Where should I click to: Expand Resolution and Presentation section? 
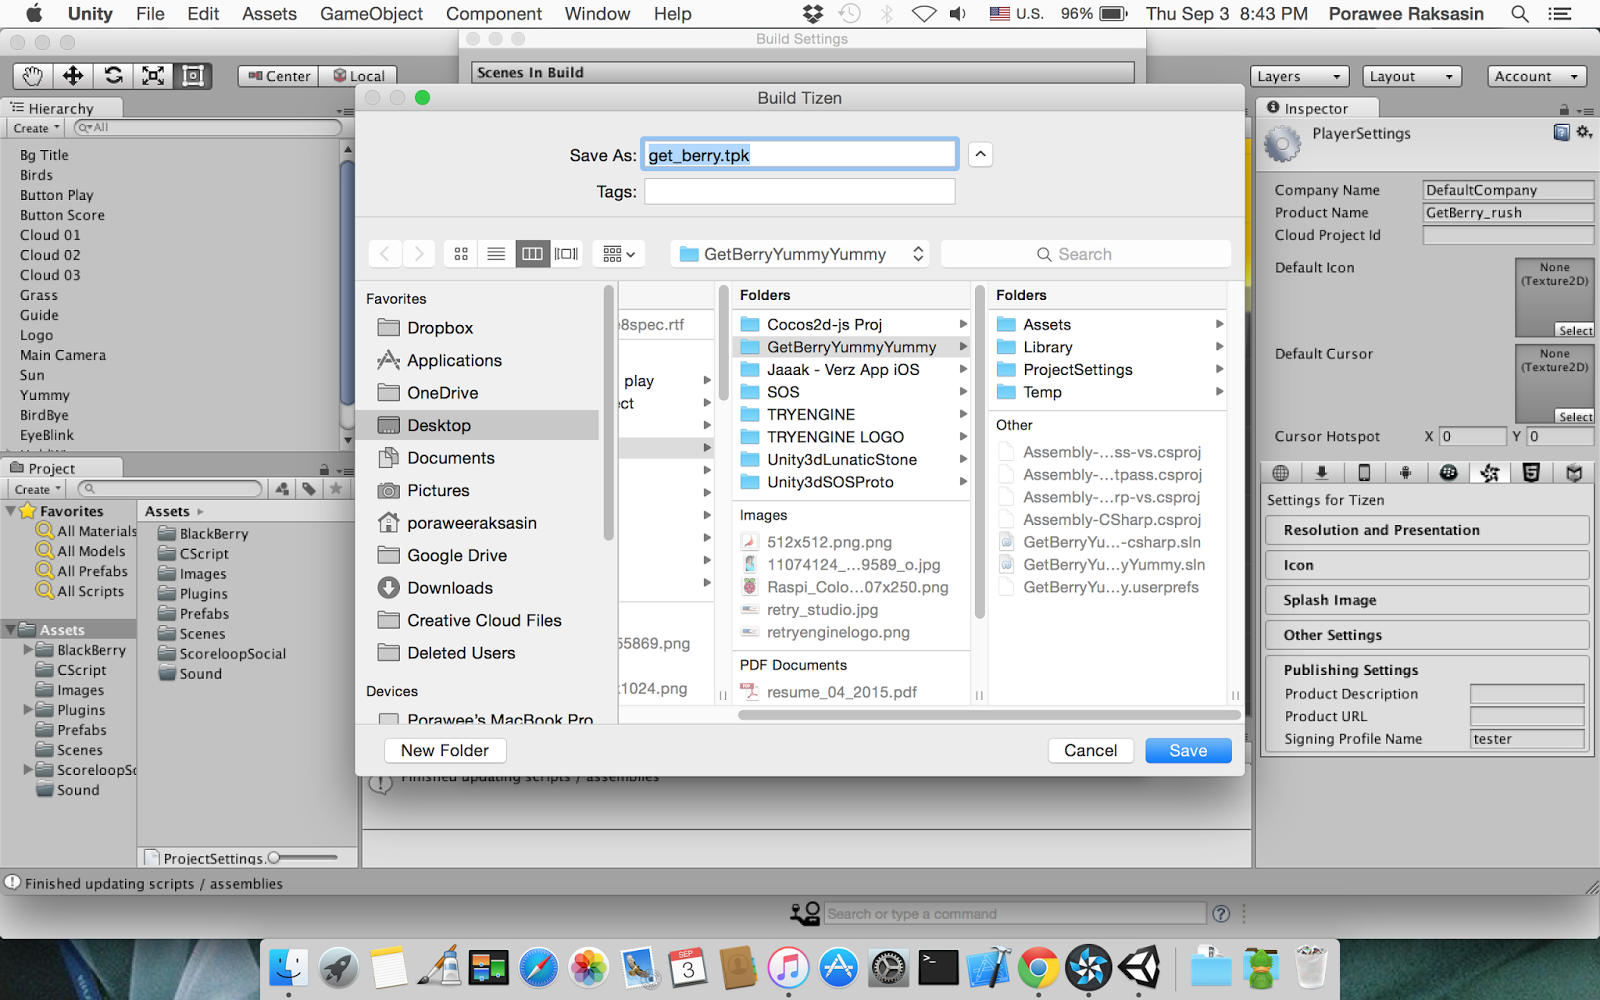[1427, 530]
